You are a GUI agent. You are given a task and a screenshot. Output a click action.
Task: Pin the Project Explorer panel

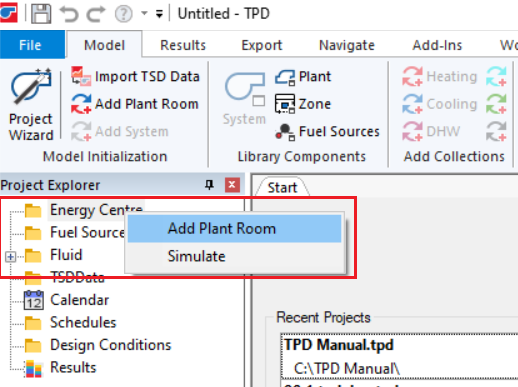pyautogui.click(x=209, y=185)
